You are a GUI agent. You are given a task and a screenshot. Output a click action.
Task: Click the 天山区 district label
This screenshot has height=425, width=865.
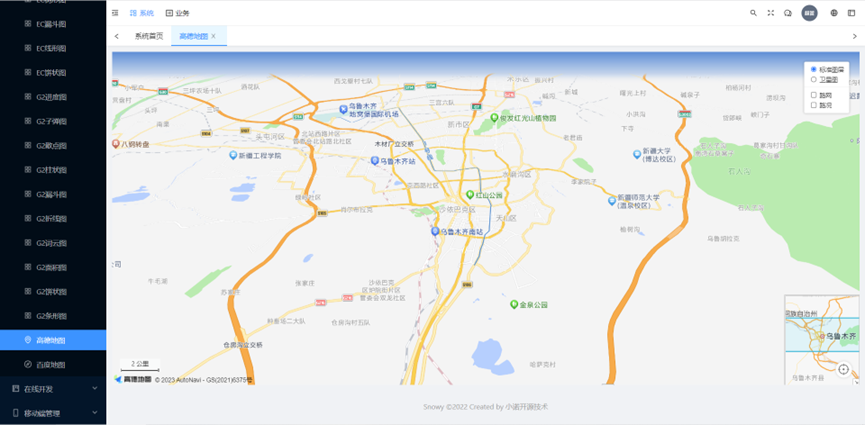[x=505, y=218]
